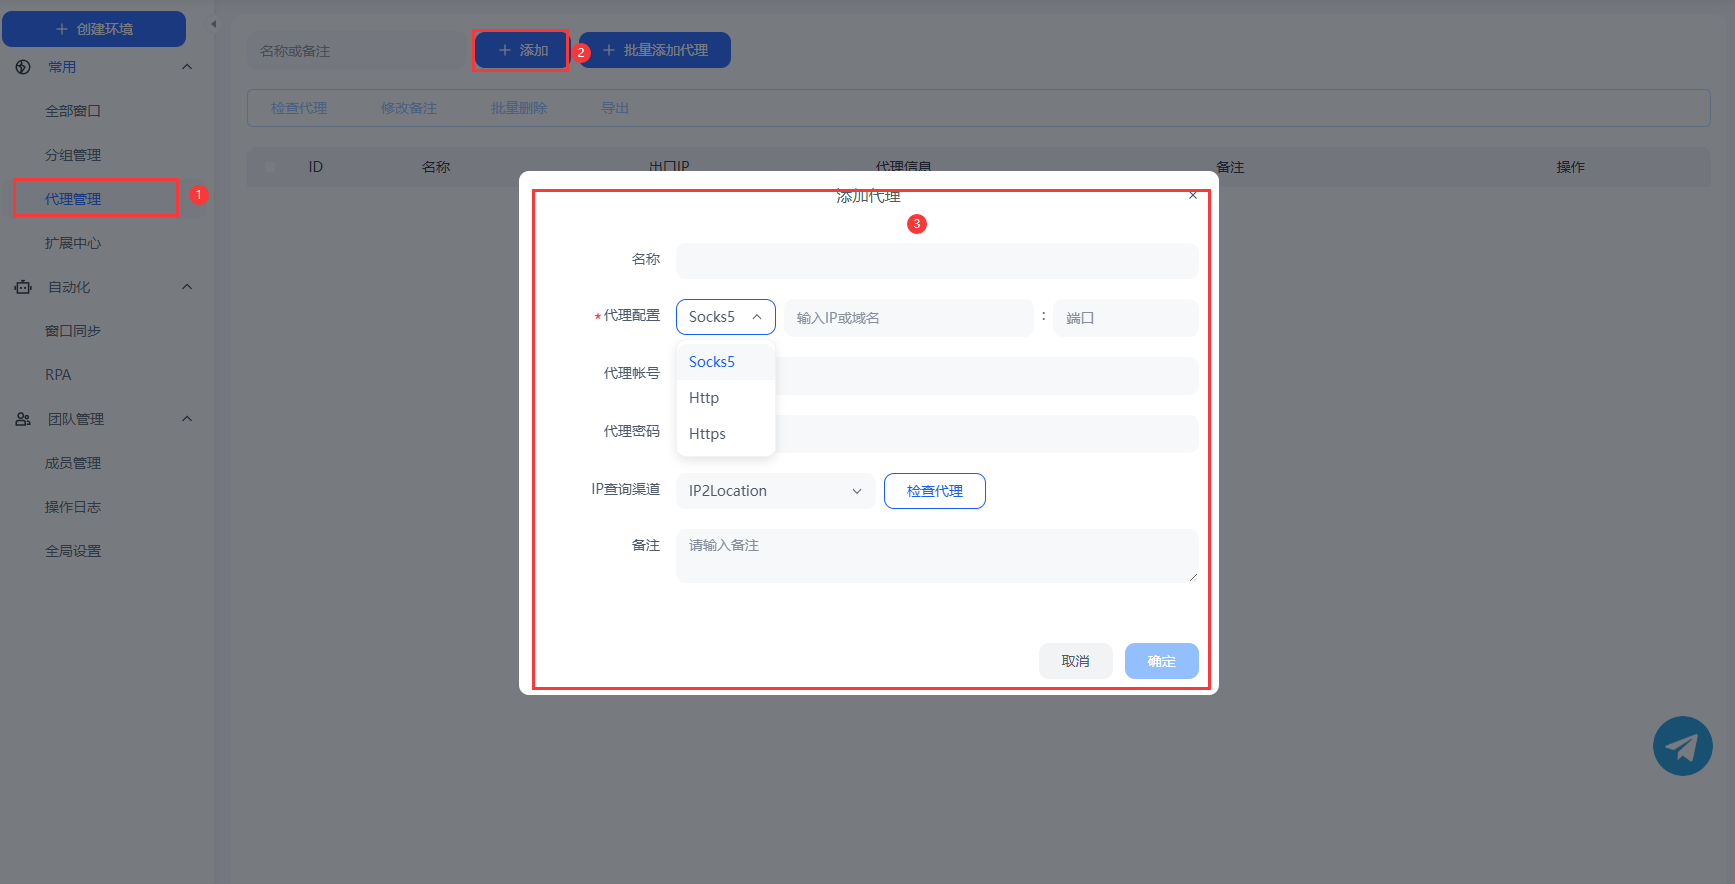
Task: Collapse the 团队管理 section chevron
Action: [187, 419]
